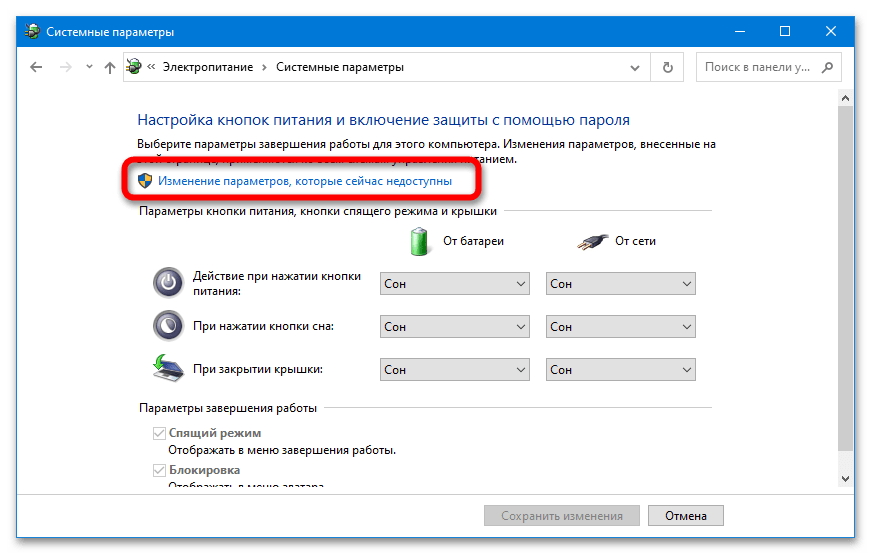Click the power options icon in address bar
This screenshot has height=554, width=871.
pos(134,67)
